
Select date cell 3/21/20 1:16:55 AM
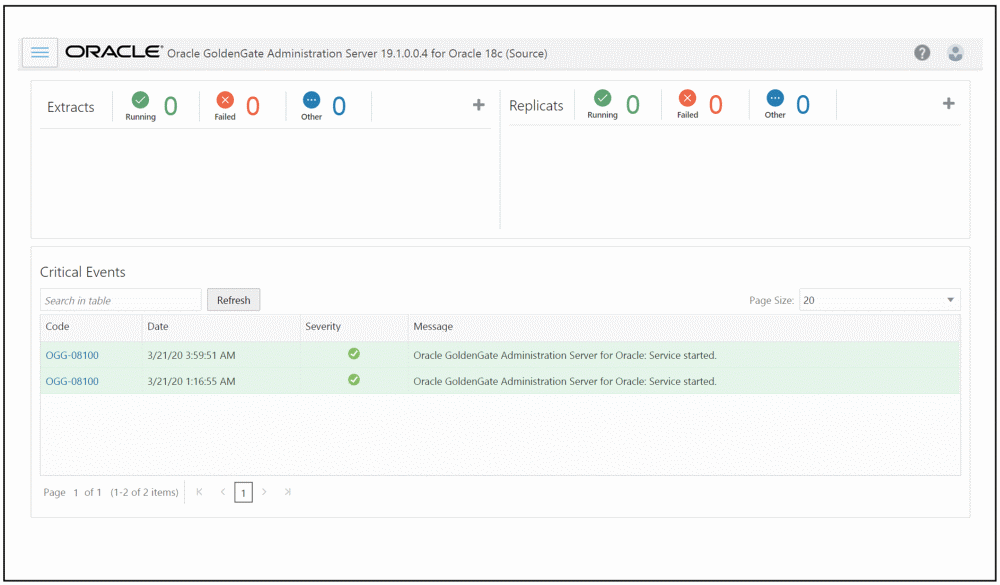click(191, 381)
